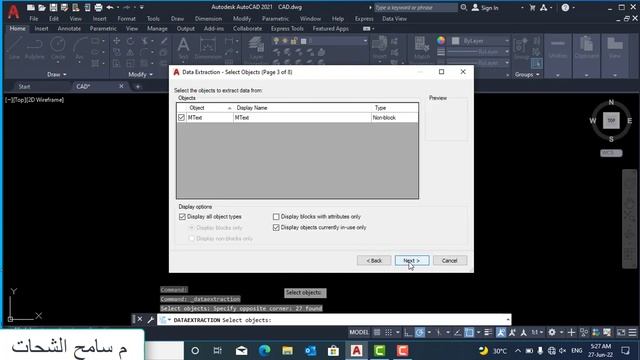Image resolution: width=640 pixels, height=360 pixels.
Task: Open Microsoft Edge from the taskbar
Action: tap(264, 351)
